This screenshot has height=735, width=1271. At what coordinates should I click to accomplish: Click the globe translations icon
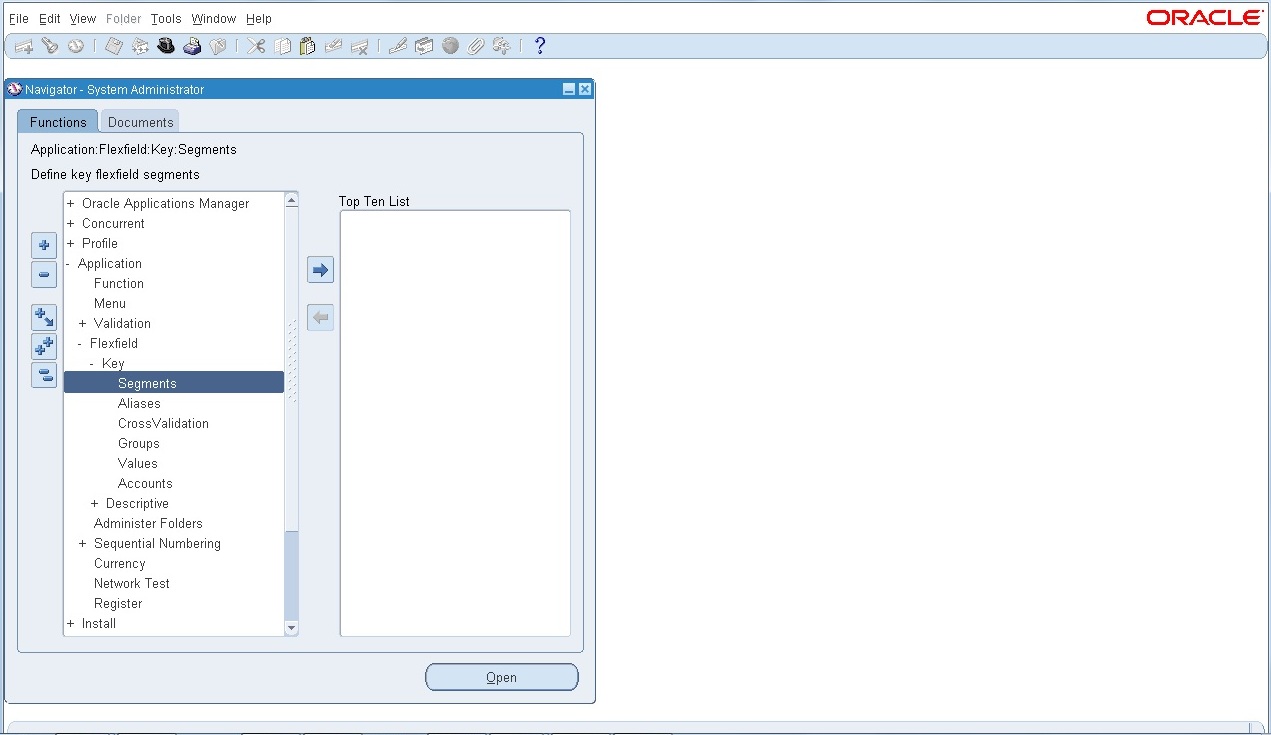click(x=448, y=45)
